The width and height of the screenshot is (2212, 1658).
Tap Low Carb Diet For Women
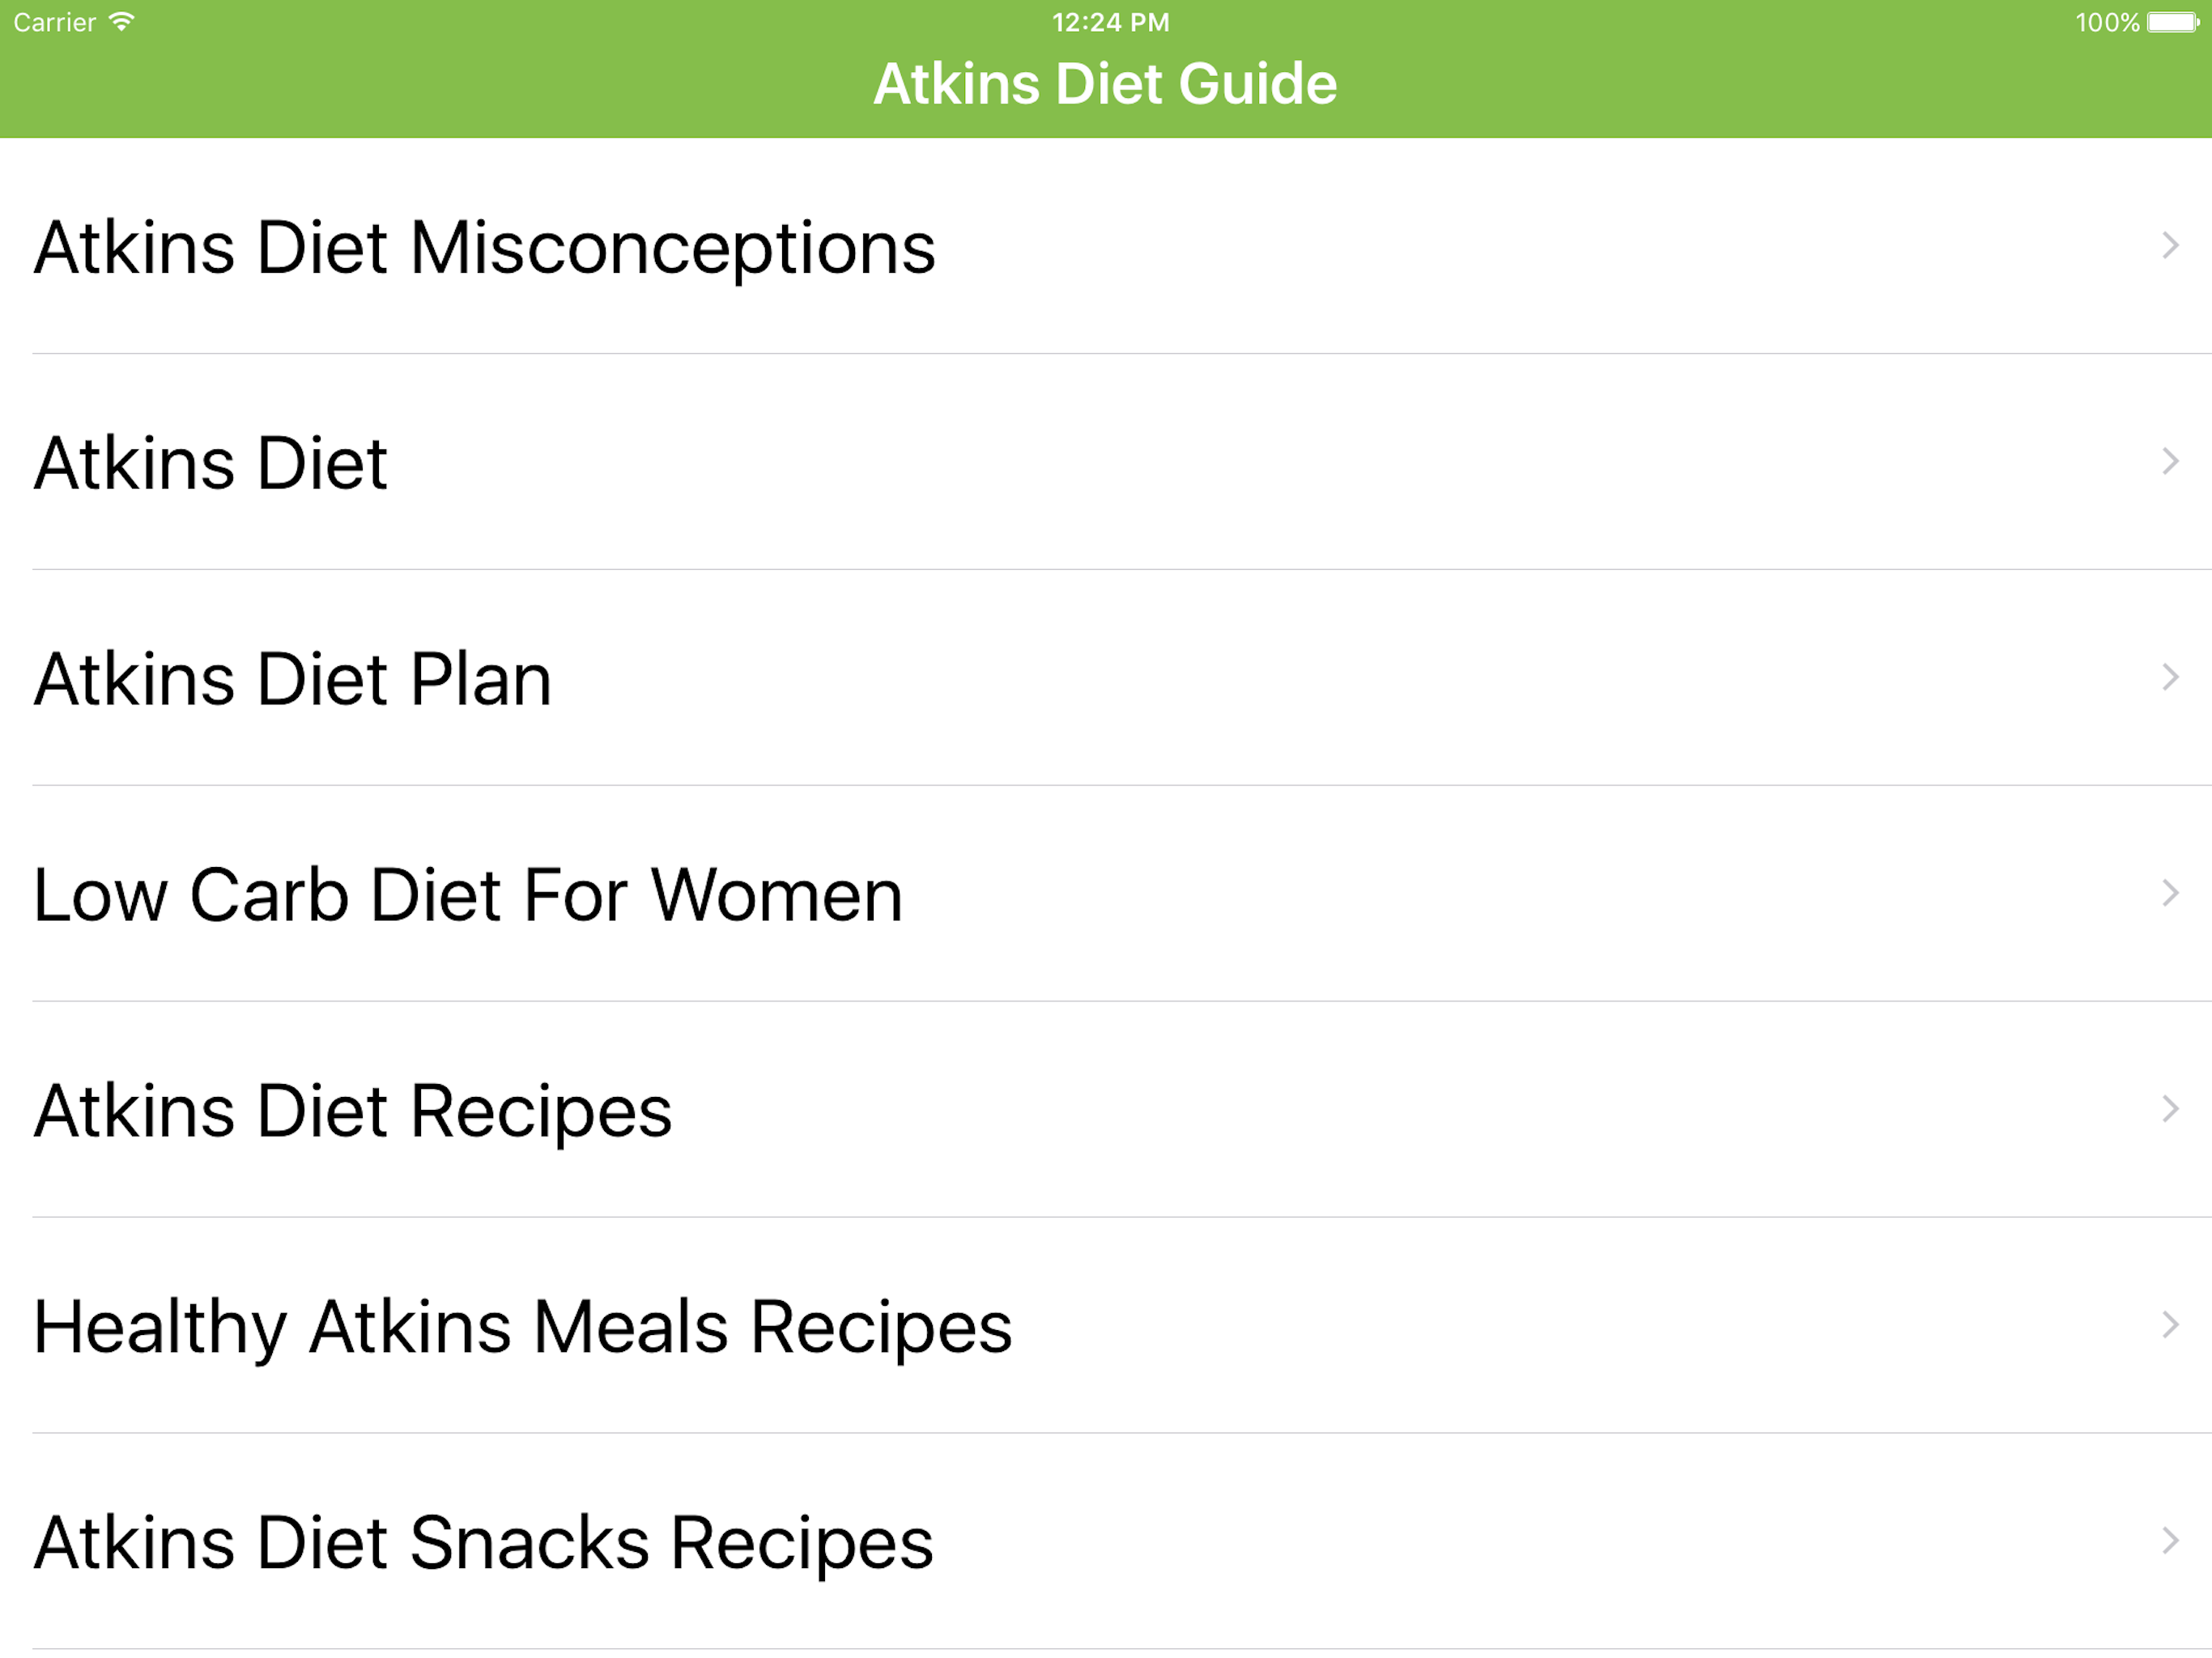pos(468,895)
